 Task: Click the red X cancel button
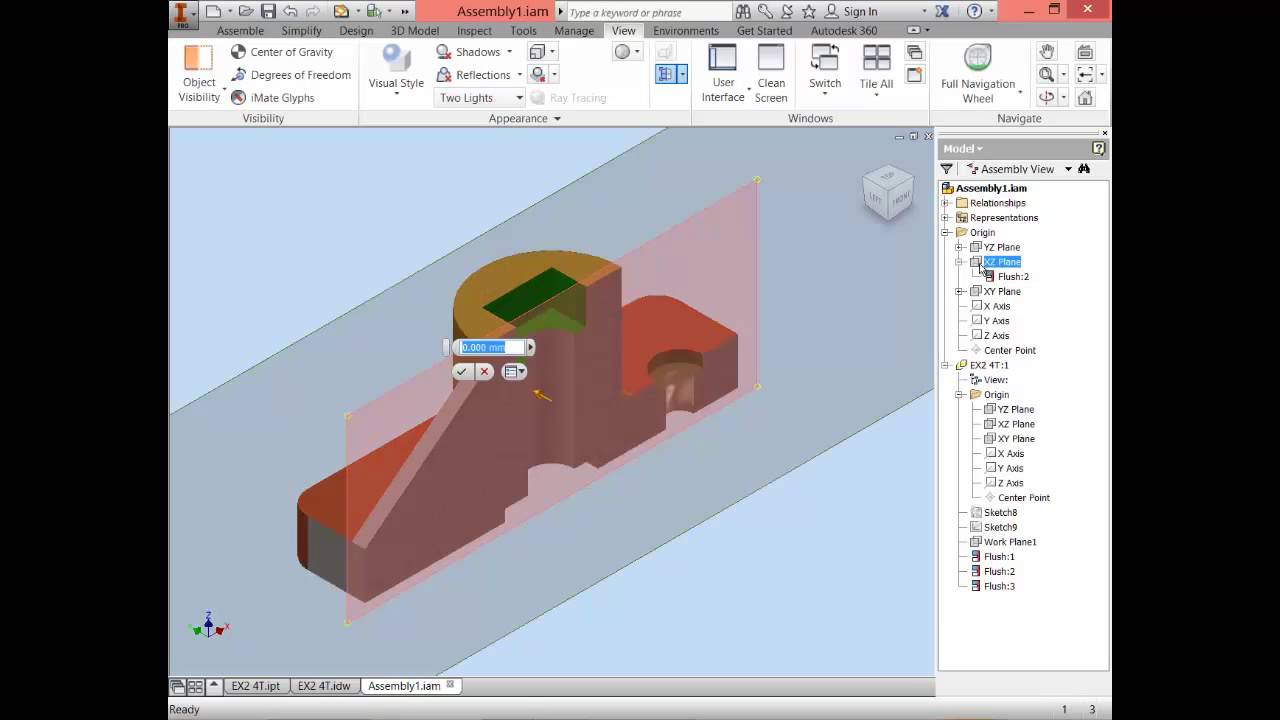(x=484, y=371)
